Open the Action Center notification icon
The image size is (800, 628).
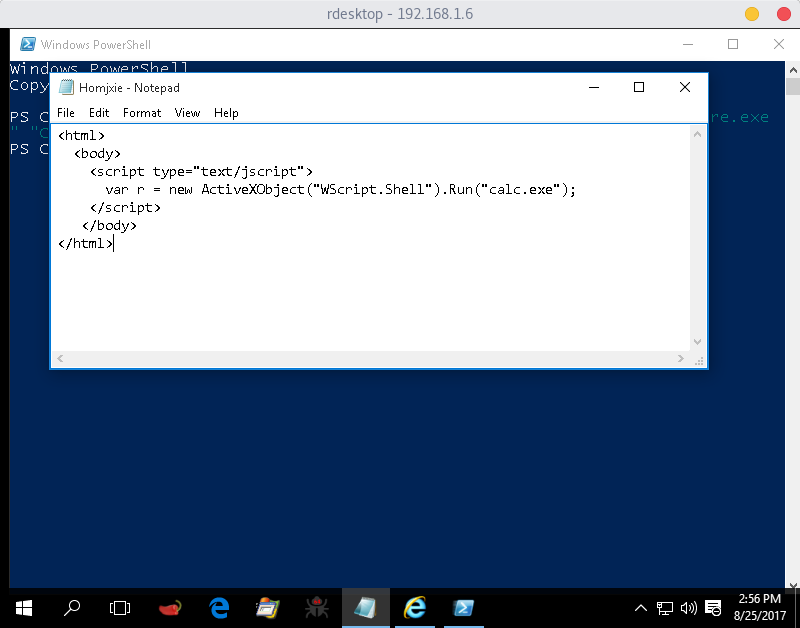tap(713, 608)
